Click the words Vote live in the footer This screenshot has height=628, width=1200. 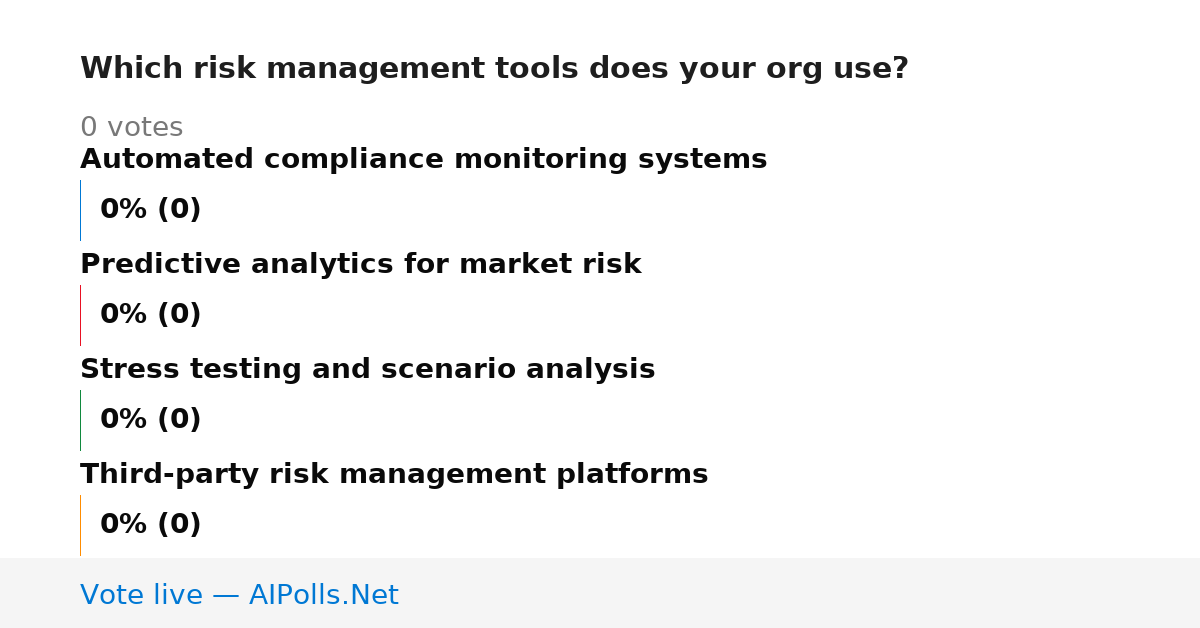coord(141,595)
